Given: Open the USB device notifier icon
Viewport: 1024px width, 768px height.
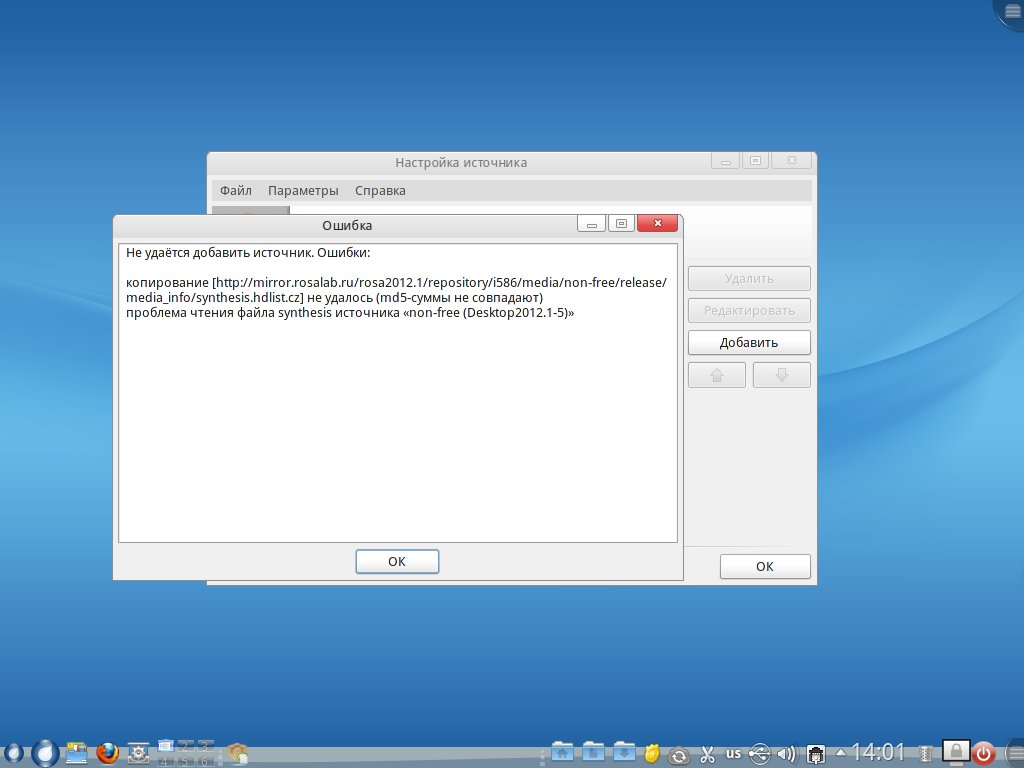Looking at the screenshot, I should [759, 754].
